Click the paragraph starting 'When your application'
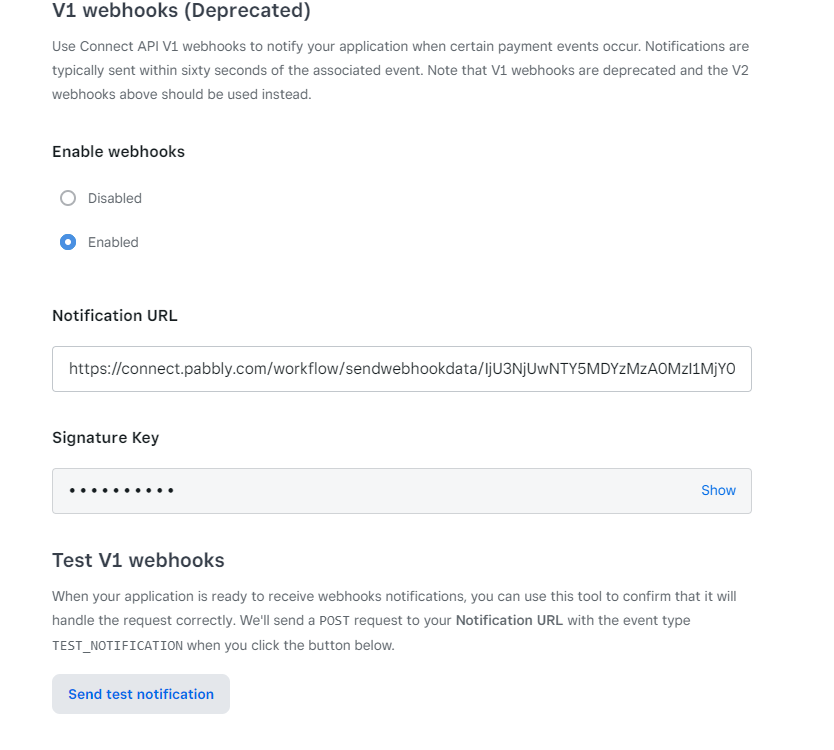The width and height of the screenshot is (834, 750). click(x=394, y=621)
